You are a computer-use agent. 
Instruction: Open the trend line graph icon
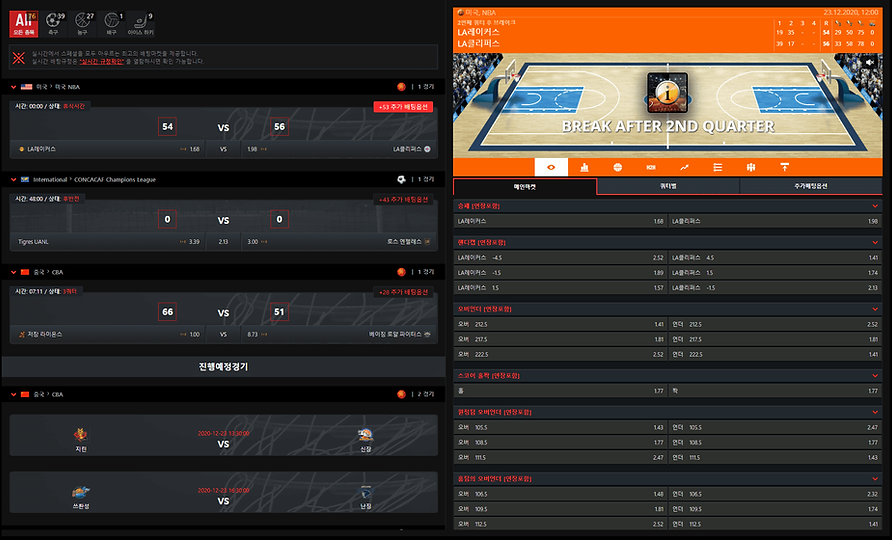(684, 167)
